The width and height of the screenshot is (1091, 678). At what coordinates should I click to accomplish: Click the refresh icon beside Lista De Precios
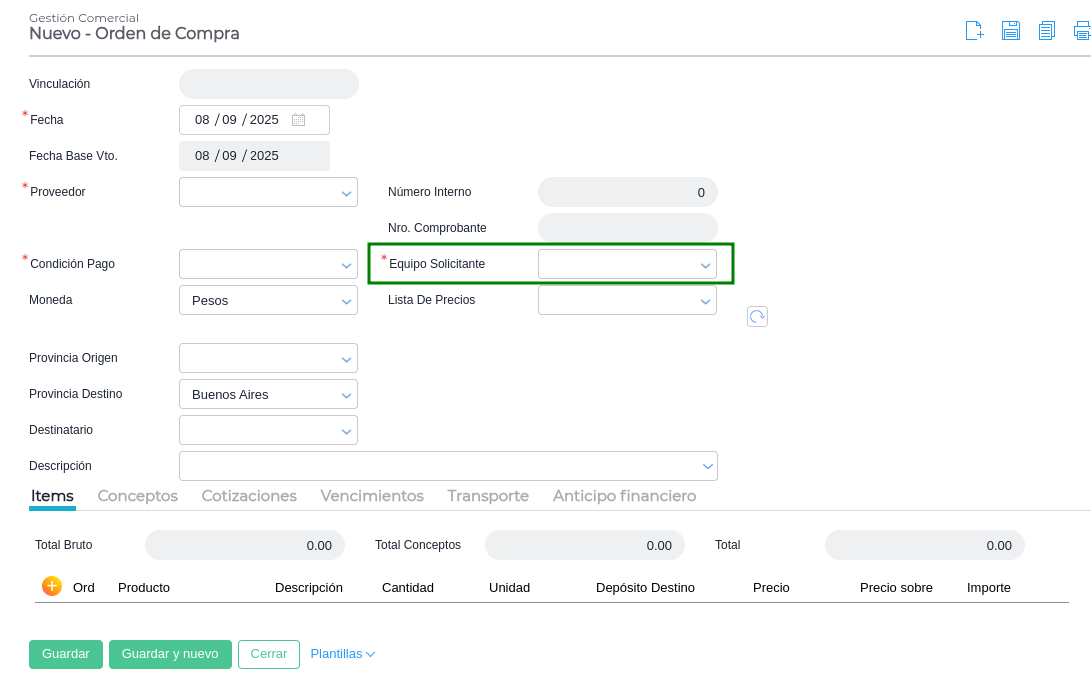tap(757, 317)
